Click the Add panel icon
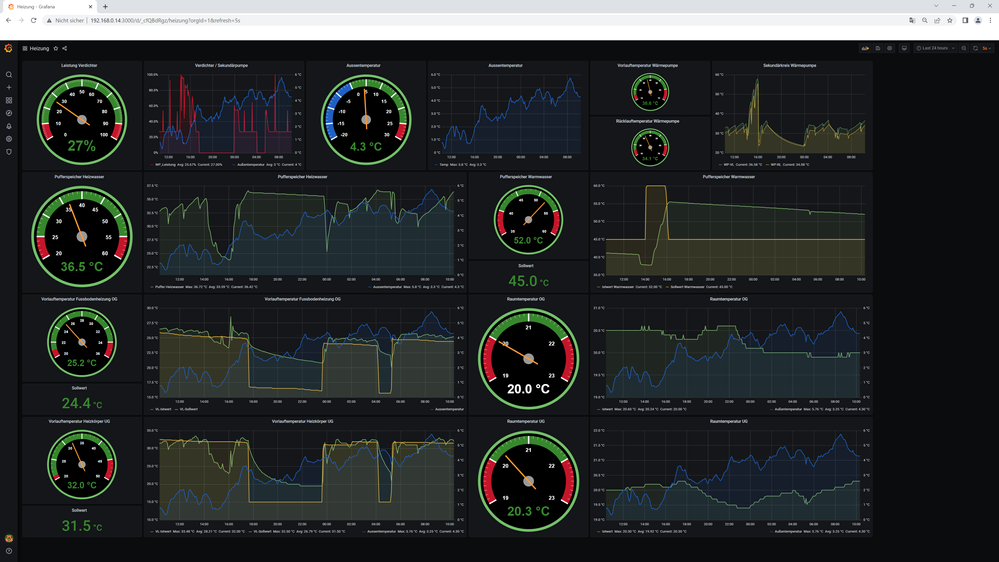This screenshot has height=562, width=999. tap(865, 48)
